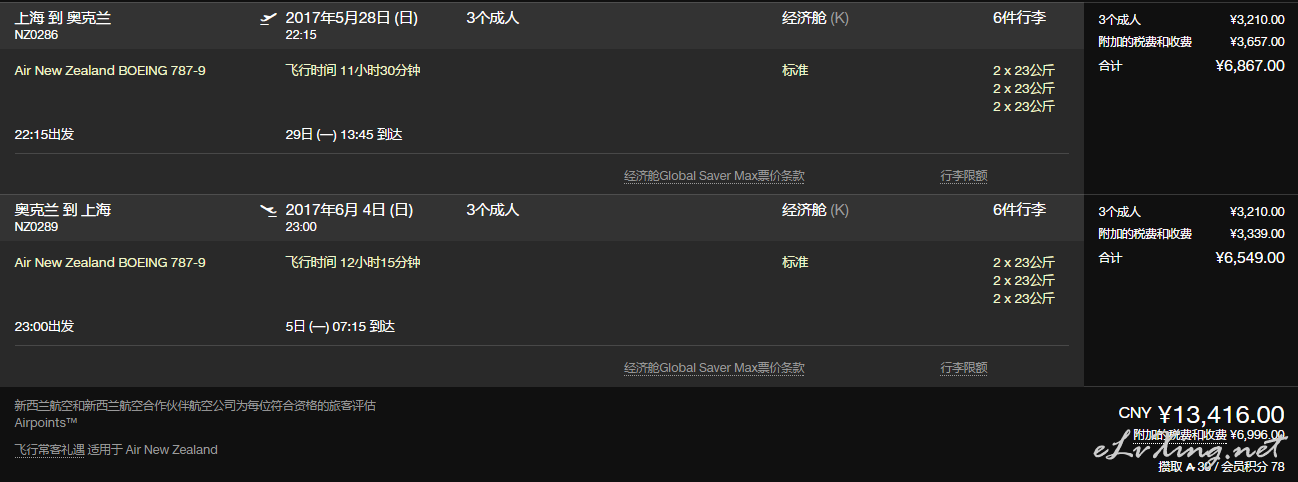This screenshot has width=1298, height=482.
Task: Click the takeoff plane icon for Shanghai-Auckland flight
Action: [x=268, y=18]
